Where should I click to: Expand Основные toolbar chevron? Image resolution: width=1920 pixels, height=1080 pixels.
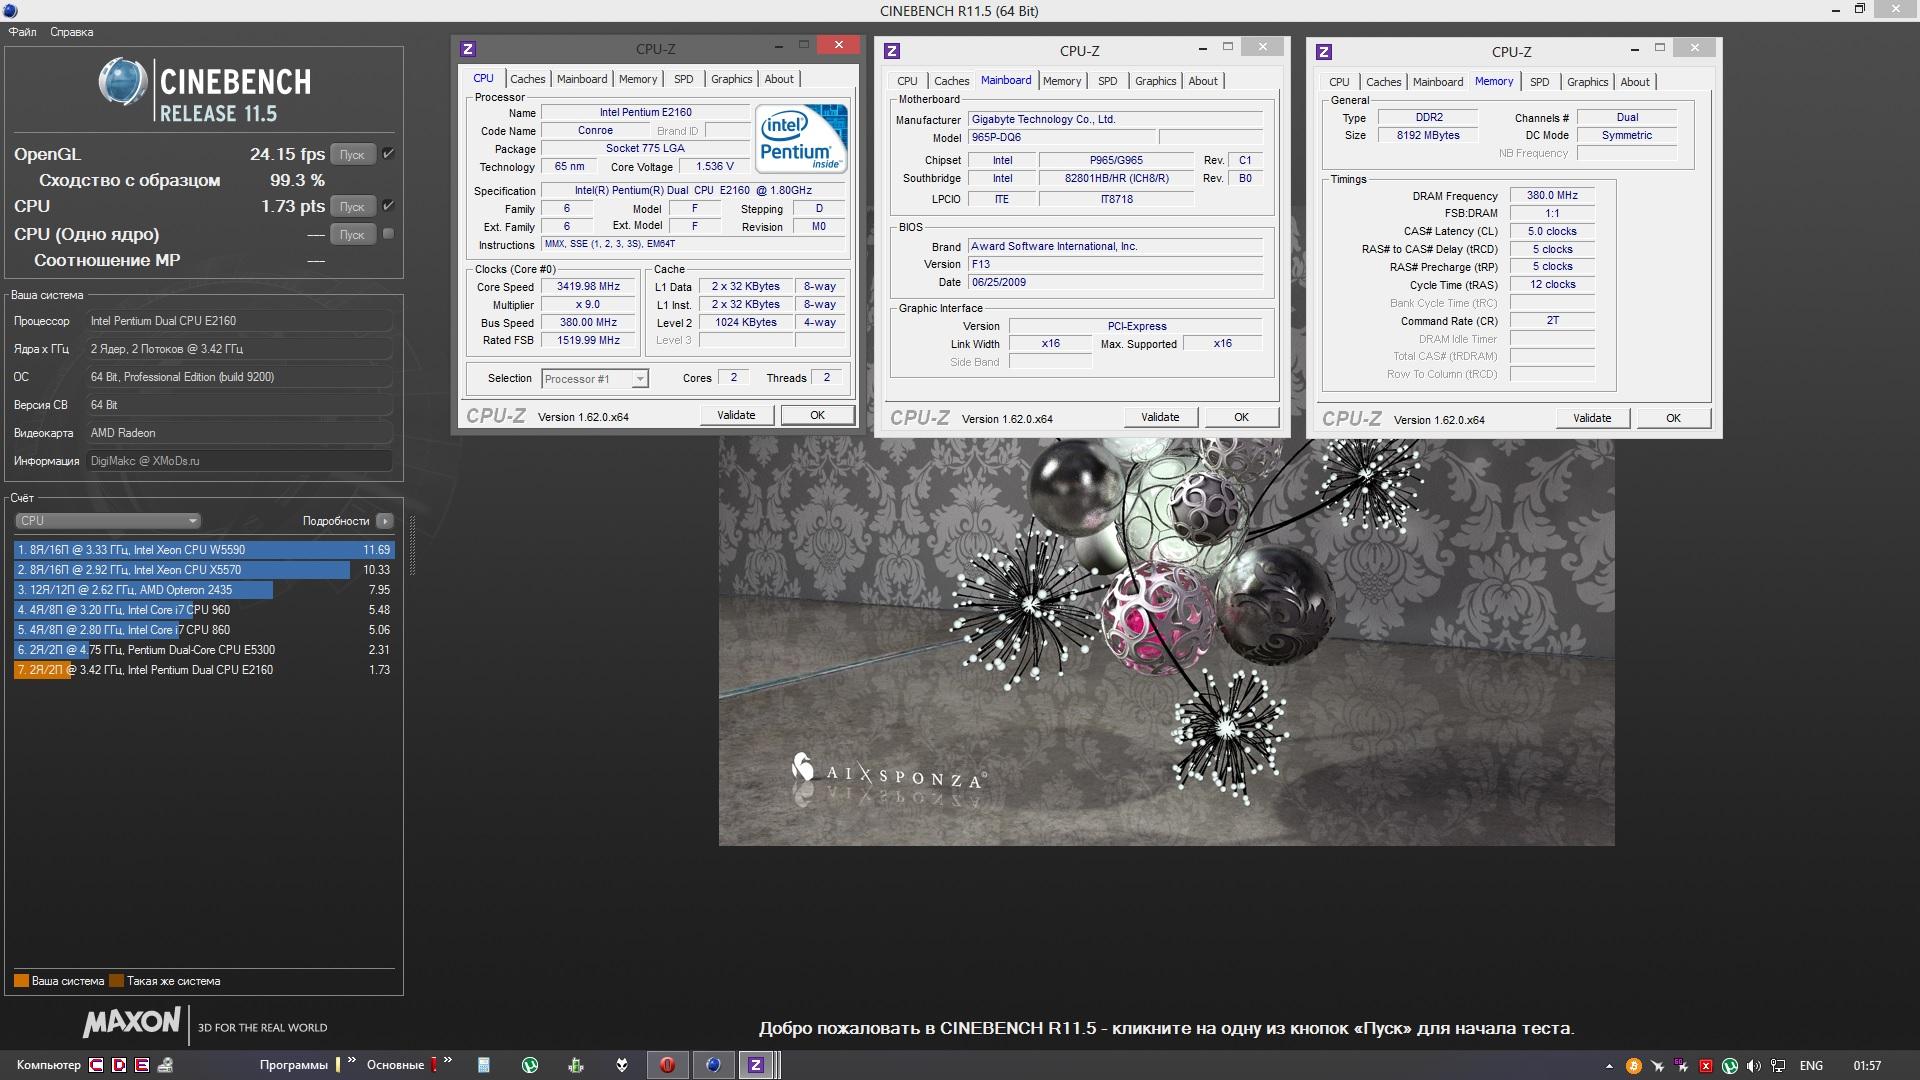pos(448,1061)
